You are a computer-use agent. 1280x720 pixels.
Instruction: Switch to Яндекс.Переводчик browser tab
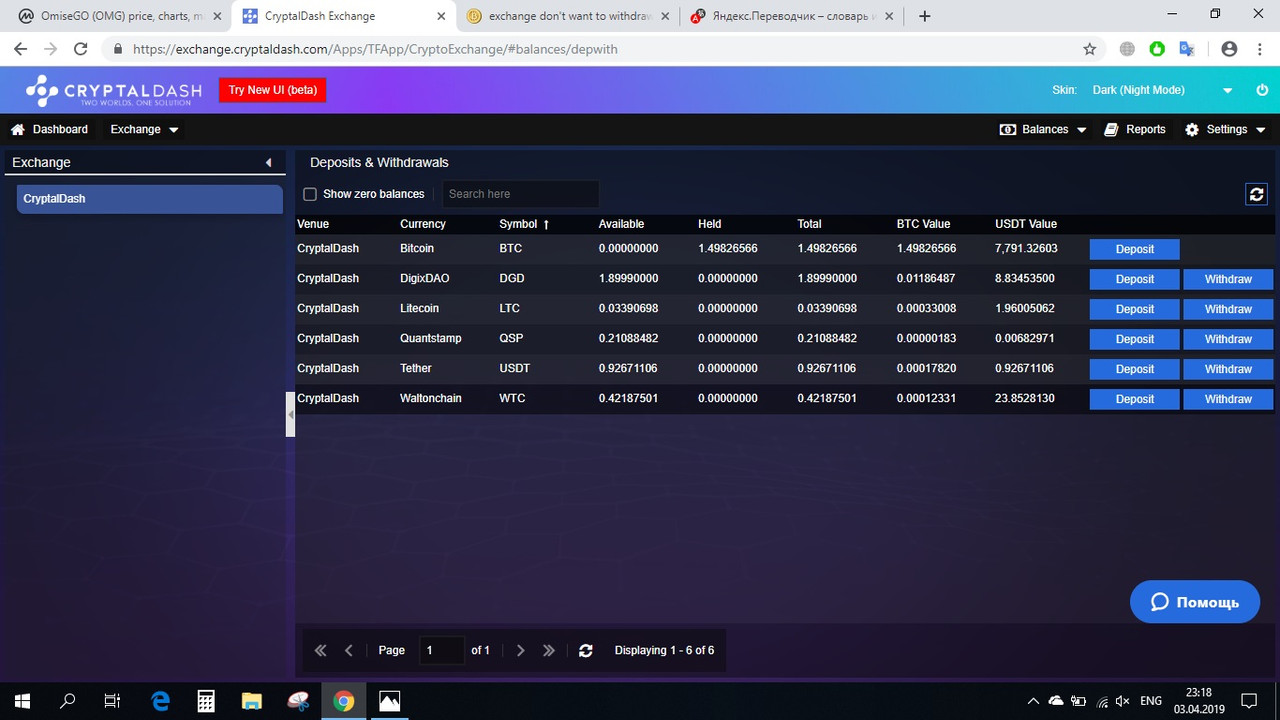793,16
